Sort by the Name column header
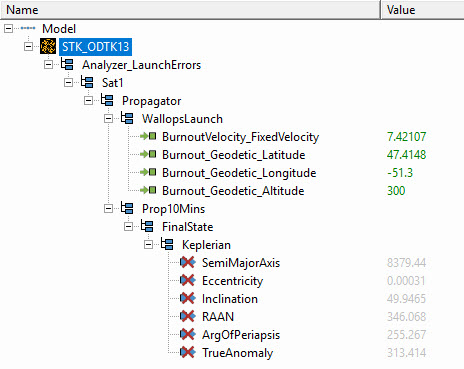464x369 pixels. point(190,10)
